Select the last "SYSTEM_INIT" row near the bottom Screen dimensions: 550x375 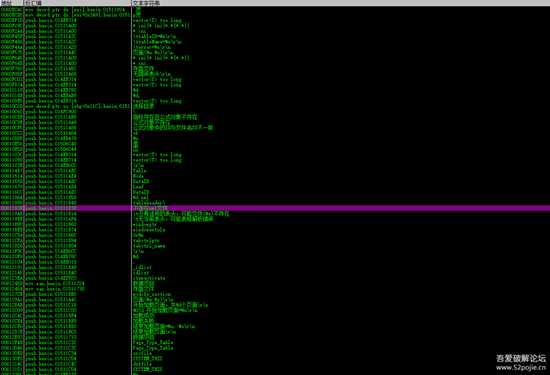pyautogui.click(x=275, y=369)
